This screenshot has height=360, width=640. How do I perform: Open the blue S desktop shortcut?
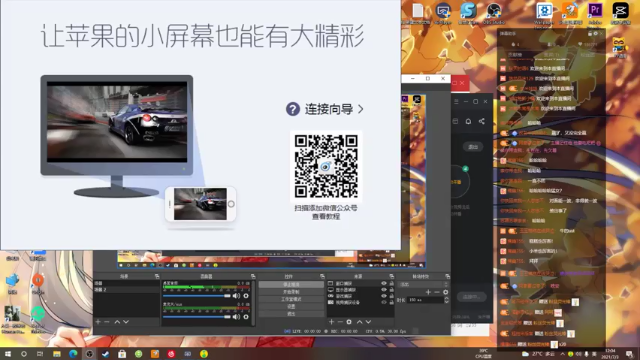click(x=468, y=13)
